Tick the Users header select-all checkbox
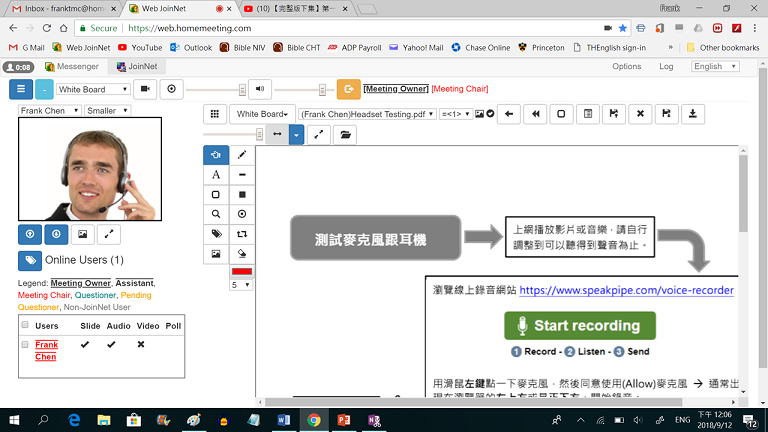The height and width of the screenshot is (432, 768). (x=25, y=325)
